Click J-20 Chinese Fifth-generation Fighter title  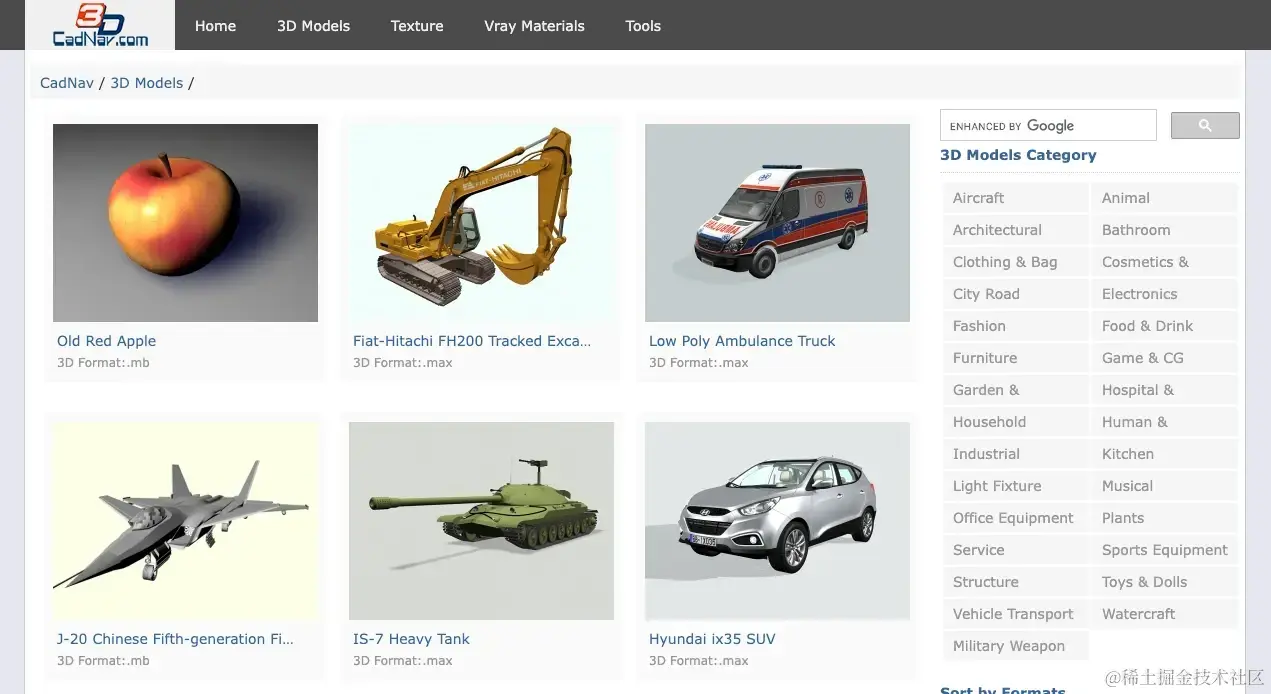coord(176,639)
